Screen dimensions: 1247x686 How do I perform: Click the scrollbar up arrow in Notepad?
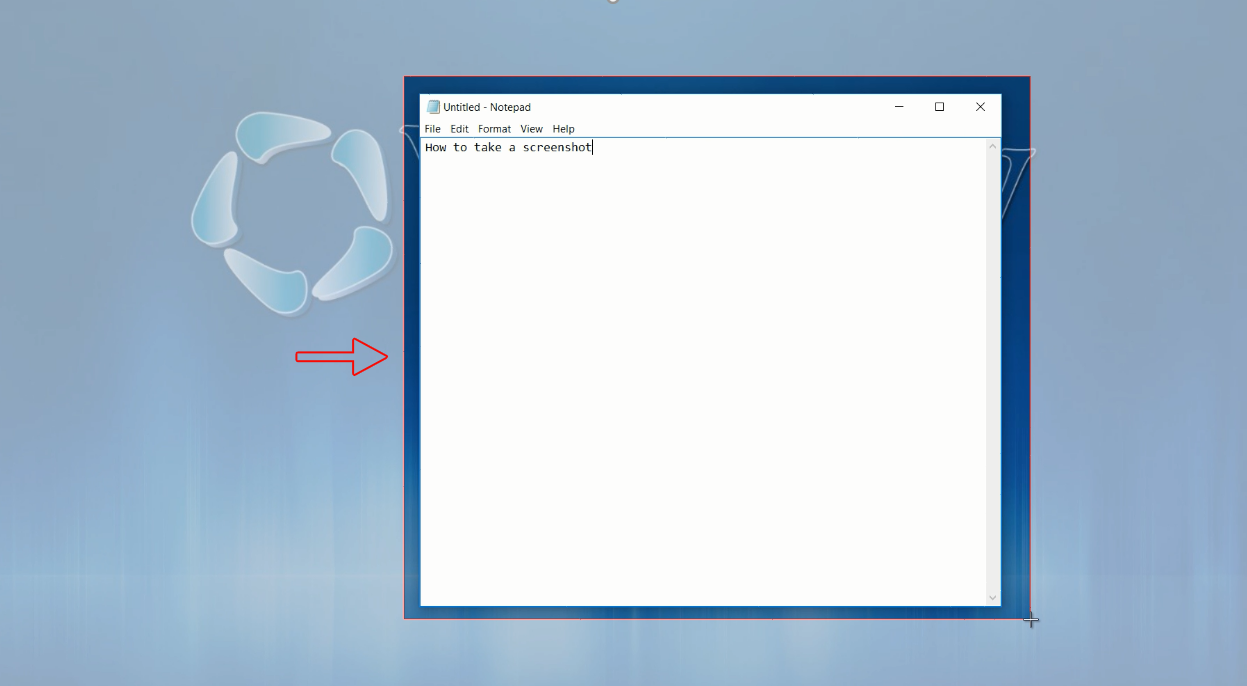pyautogui.click(x=993, y=147)
